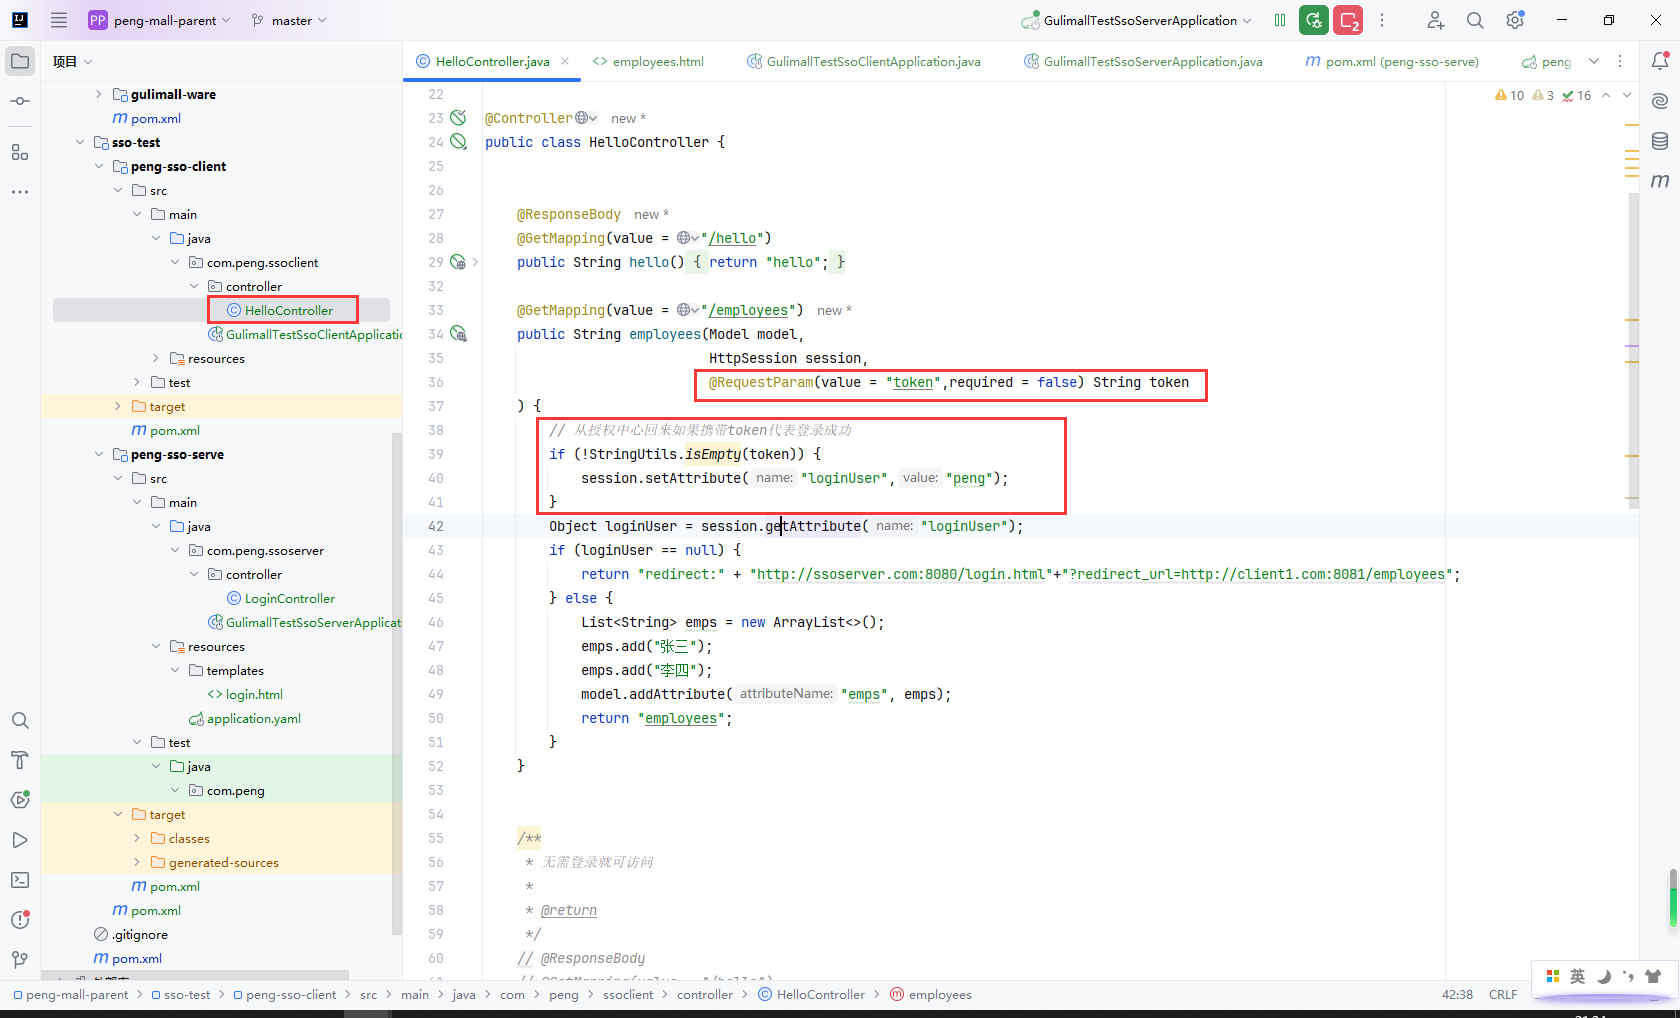
Task: Switch to GulimallTestSsoClientApplication.java tab
Action: point(864,61)
